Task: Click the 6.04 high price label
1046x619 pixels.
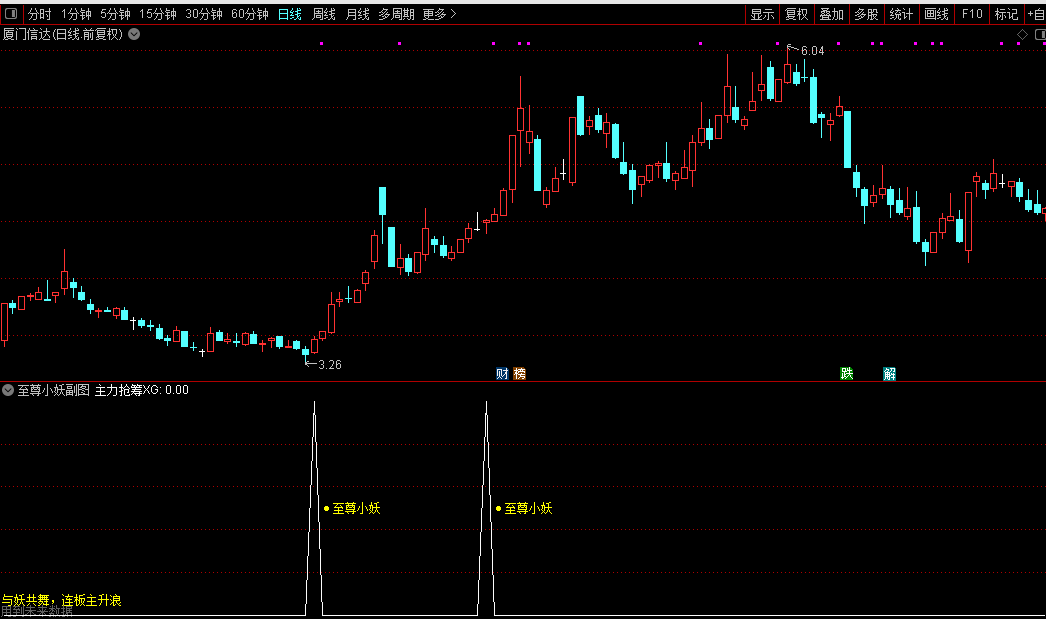Action: tap(813, 51)
